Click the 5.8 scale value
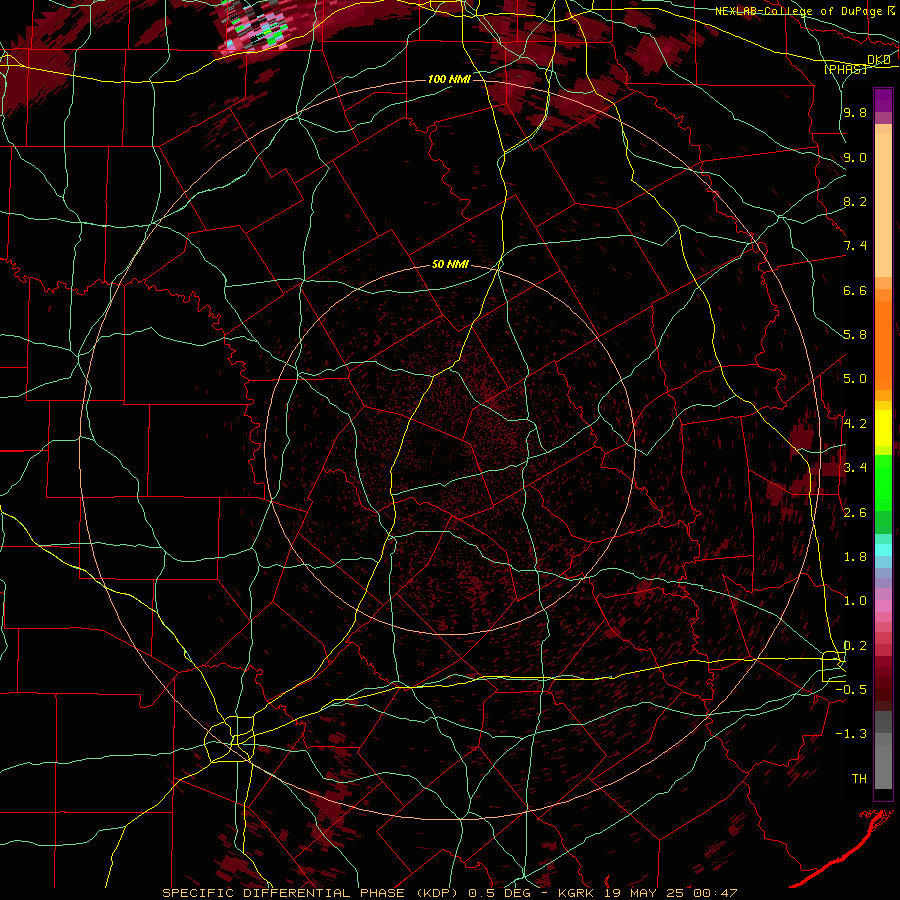The height and width of the screenshot is (900, 900). coord(855,335)
